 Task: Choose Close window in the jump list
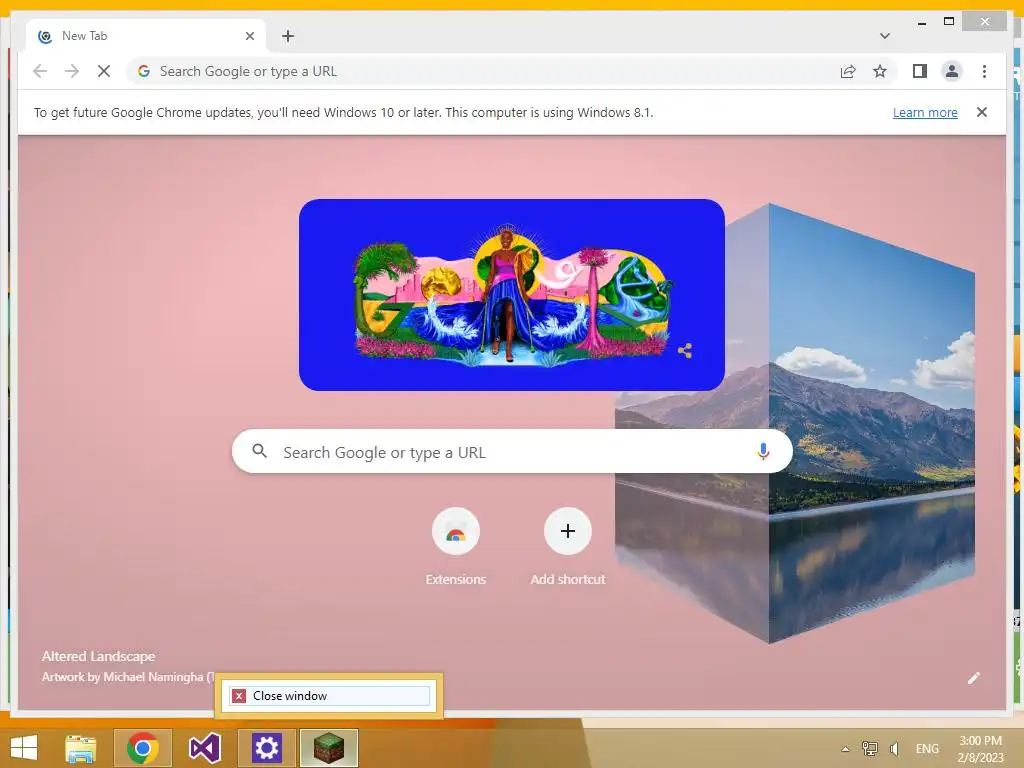tap(329, 696)
